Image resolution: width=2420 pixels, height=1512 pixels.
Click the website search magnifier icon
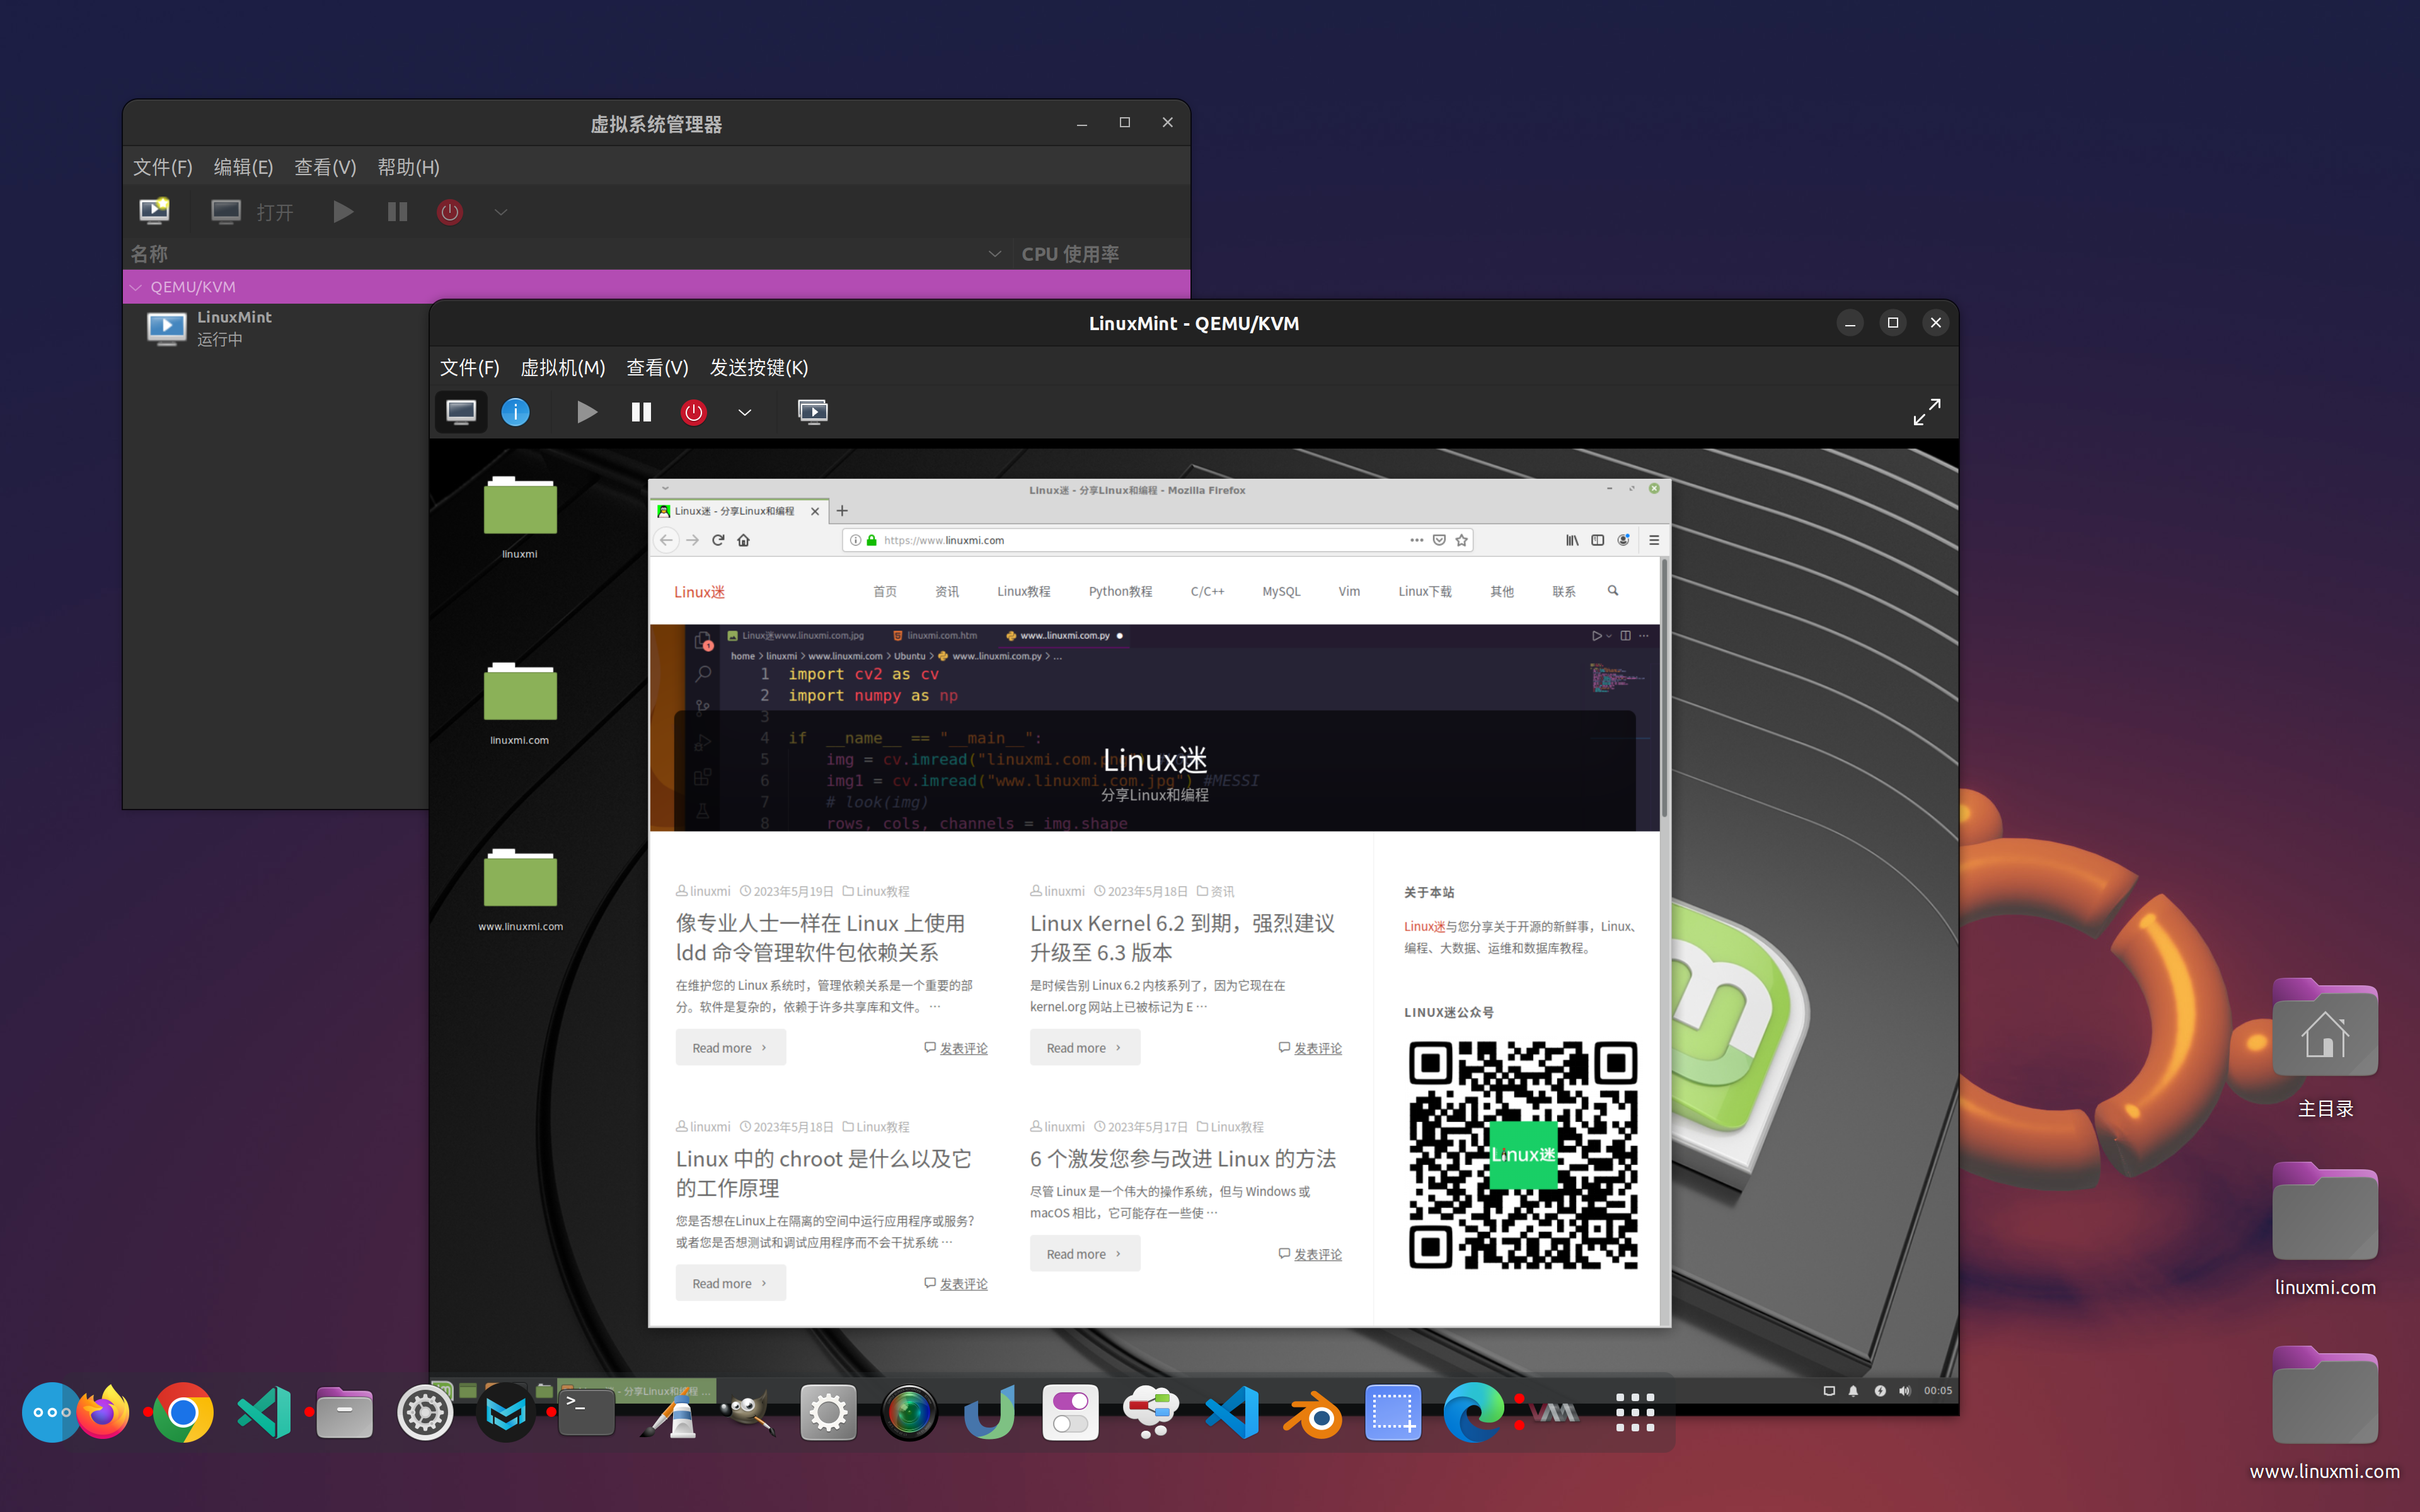click(1613, 591)
